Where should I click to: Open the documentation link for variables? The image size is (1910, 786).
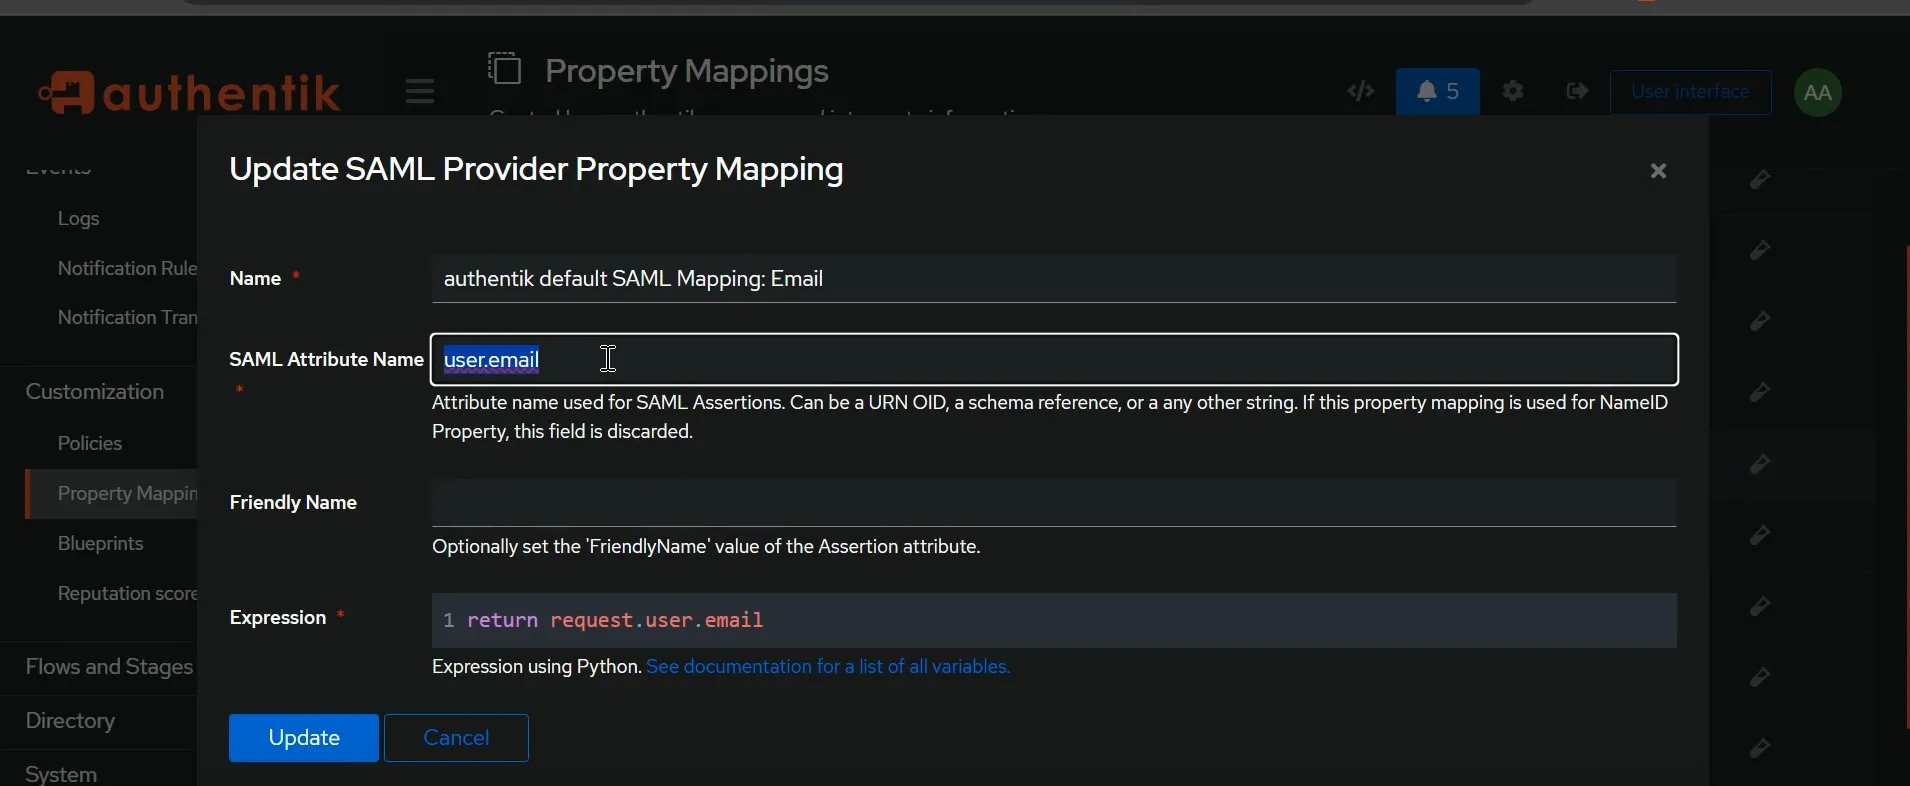click(829, 667)
